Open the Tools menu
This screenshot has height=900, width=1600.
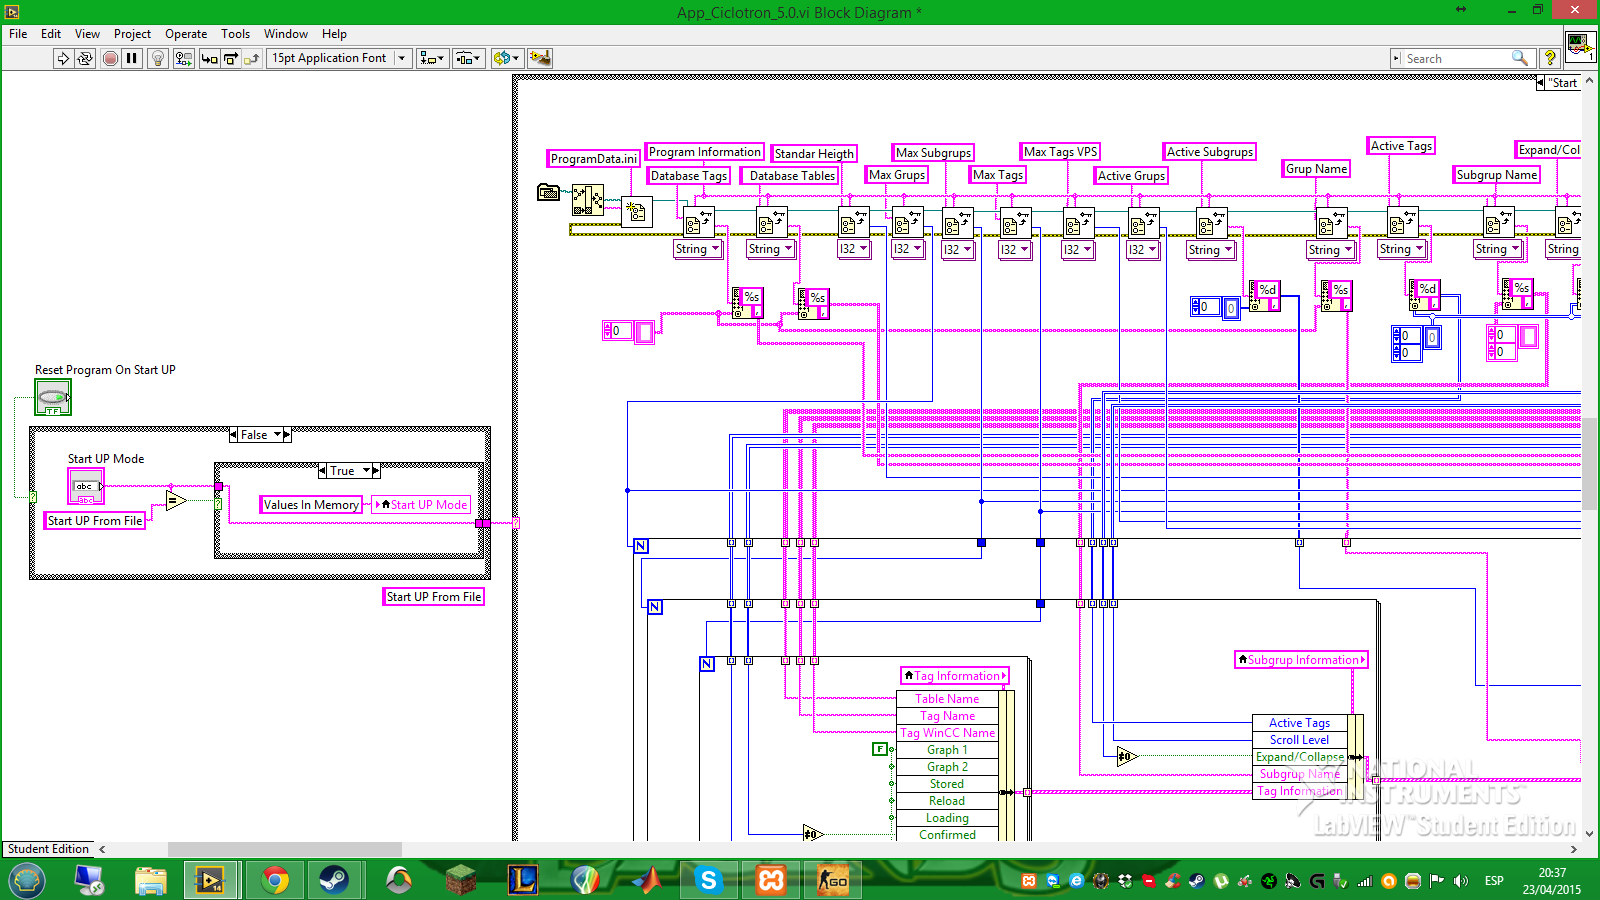(235, 34)
